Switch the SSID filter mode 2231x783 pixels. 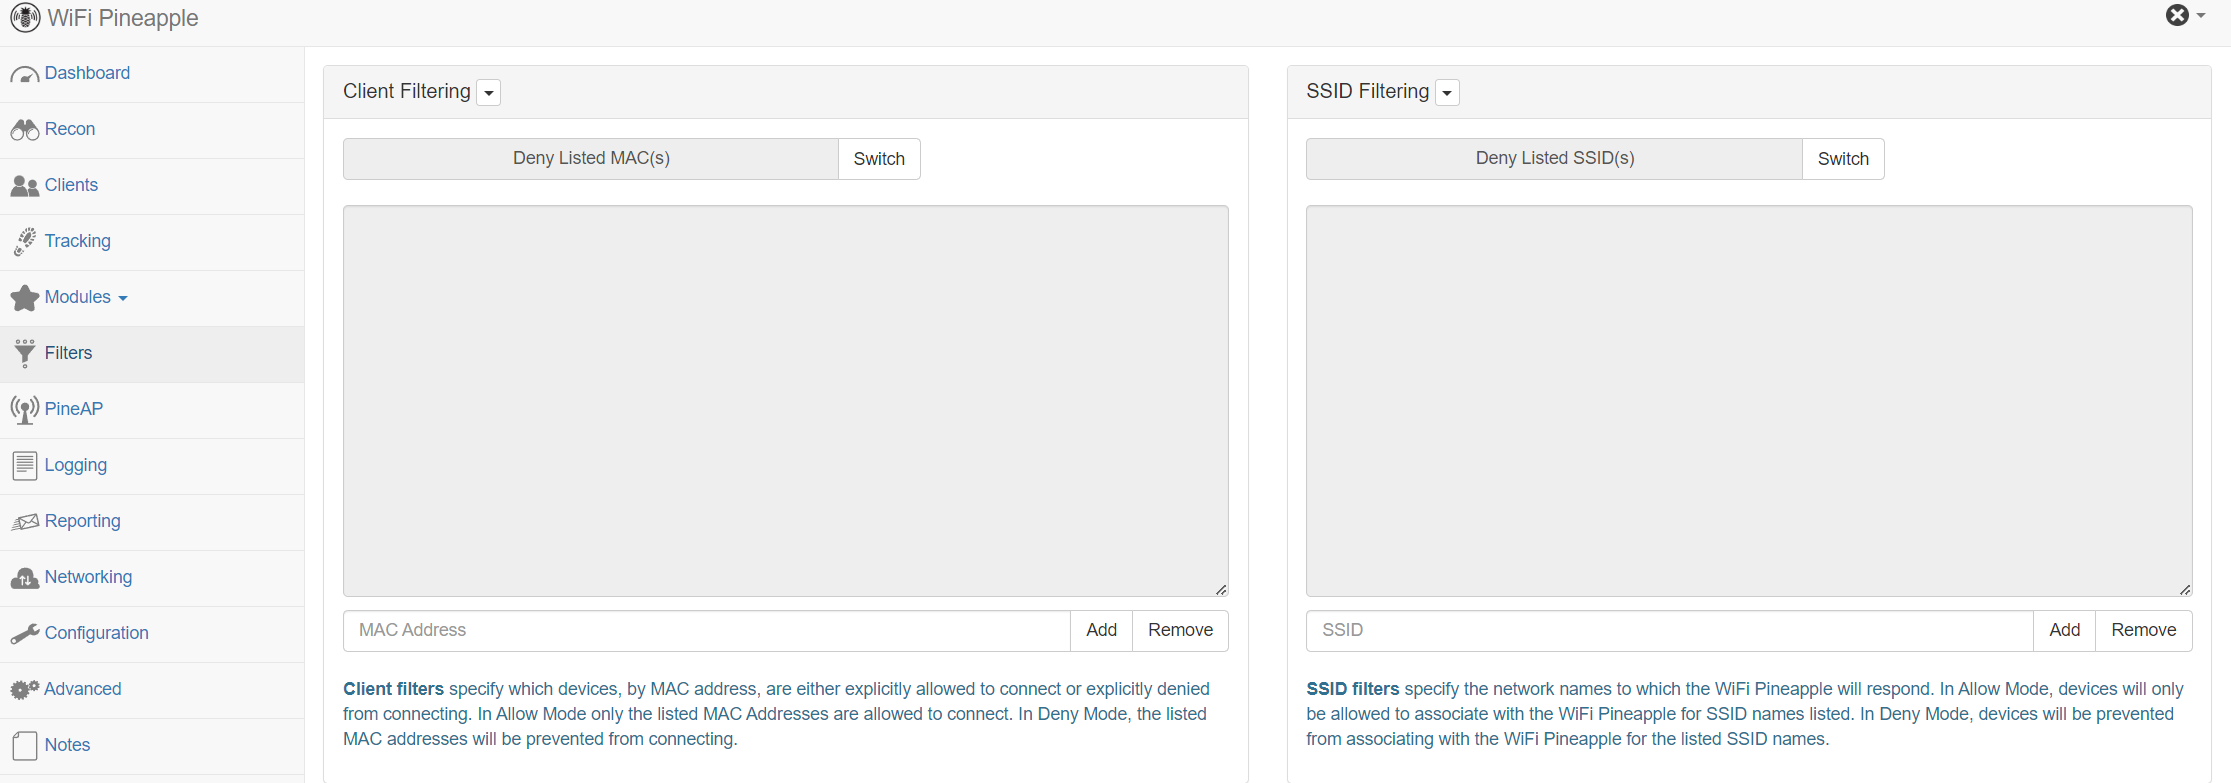point(1843,159)
